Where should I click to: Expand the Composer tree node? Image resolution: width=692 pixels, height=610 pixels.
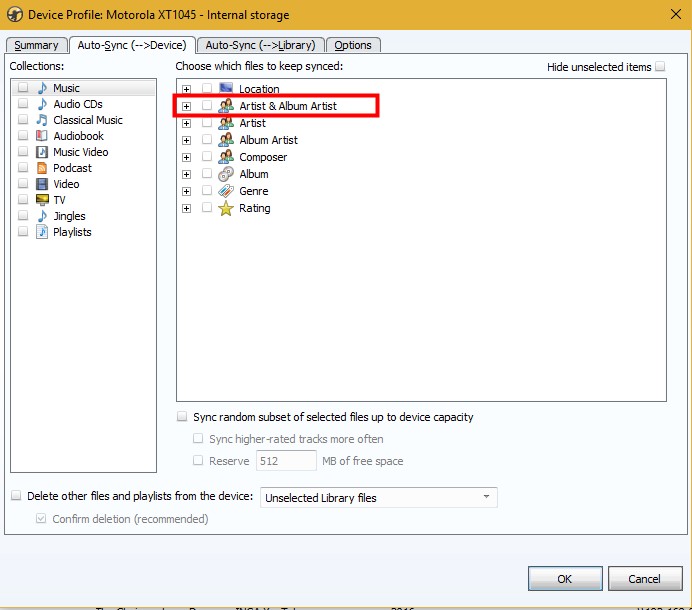[186, 157]
